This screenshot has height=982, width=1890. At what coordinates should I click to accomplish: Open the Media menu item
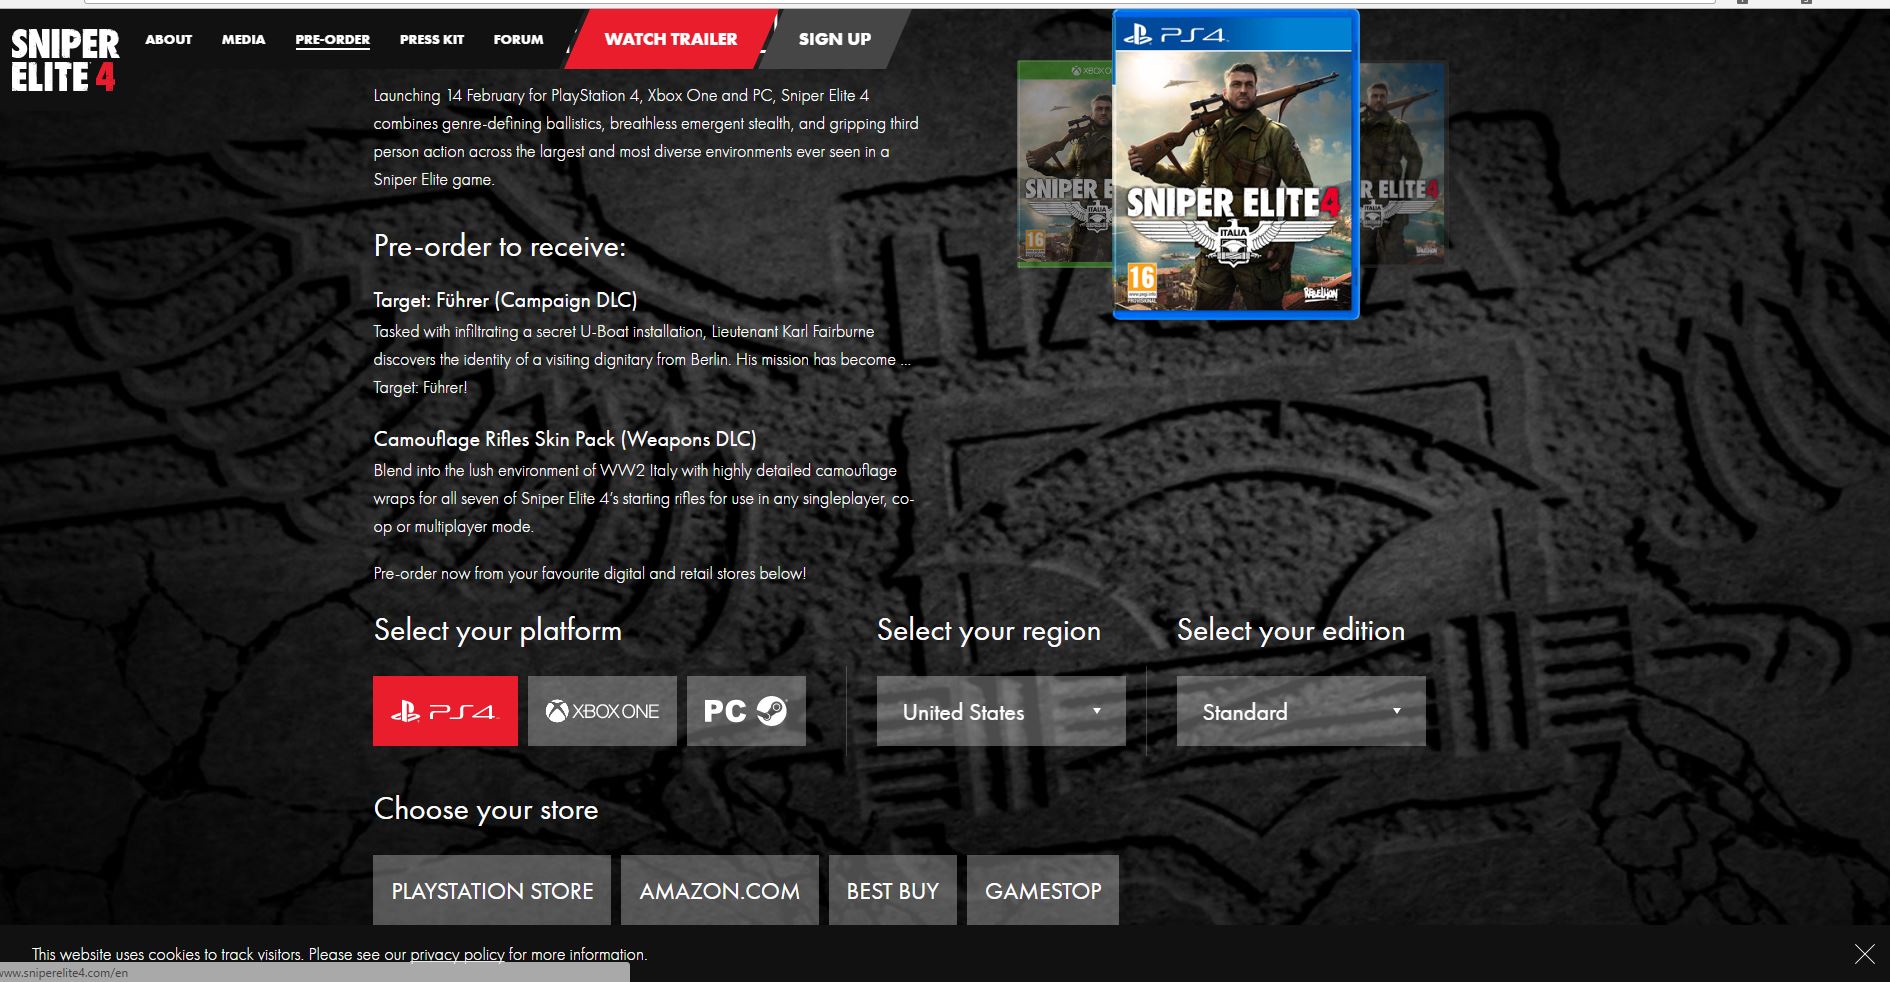point(243,40)
